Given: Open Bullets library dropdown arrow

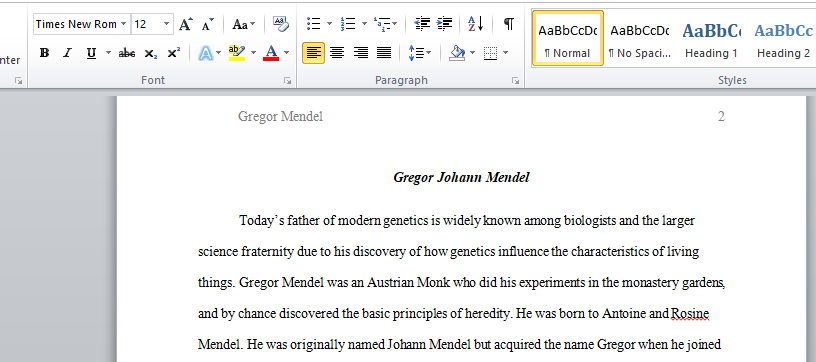Looking at the screenshot, I should tap(329, 24).
